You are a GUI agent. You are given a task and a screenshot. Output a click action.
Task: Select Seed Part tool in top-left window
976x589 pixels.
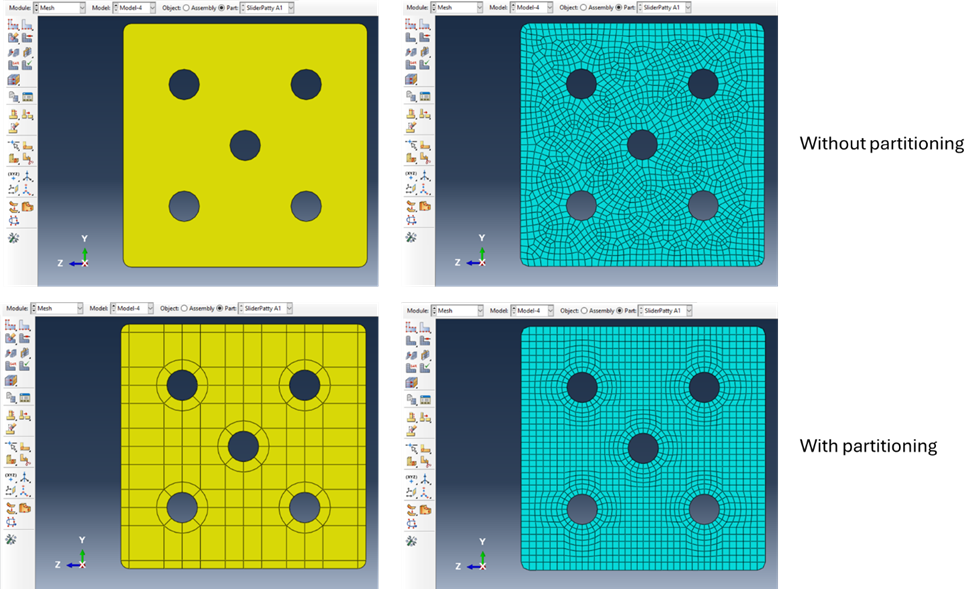13,25
